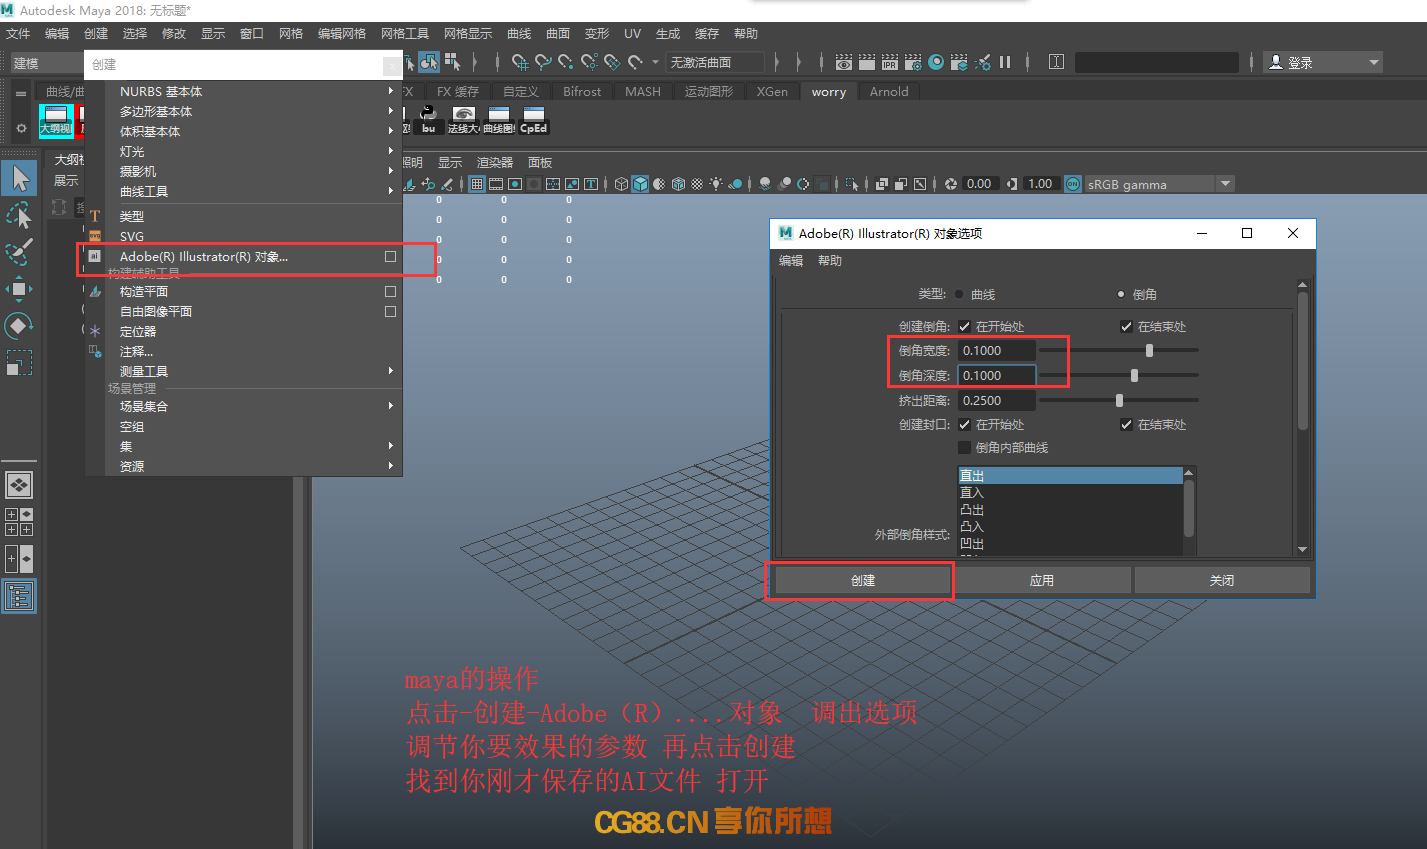This screenshot has height=849, width=1427.
Task: Click the 应用 button
Action: tap(1042, 580)
